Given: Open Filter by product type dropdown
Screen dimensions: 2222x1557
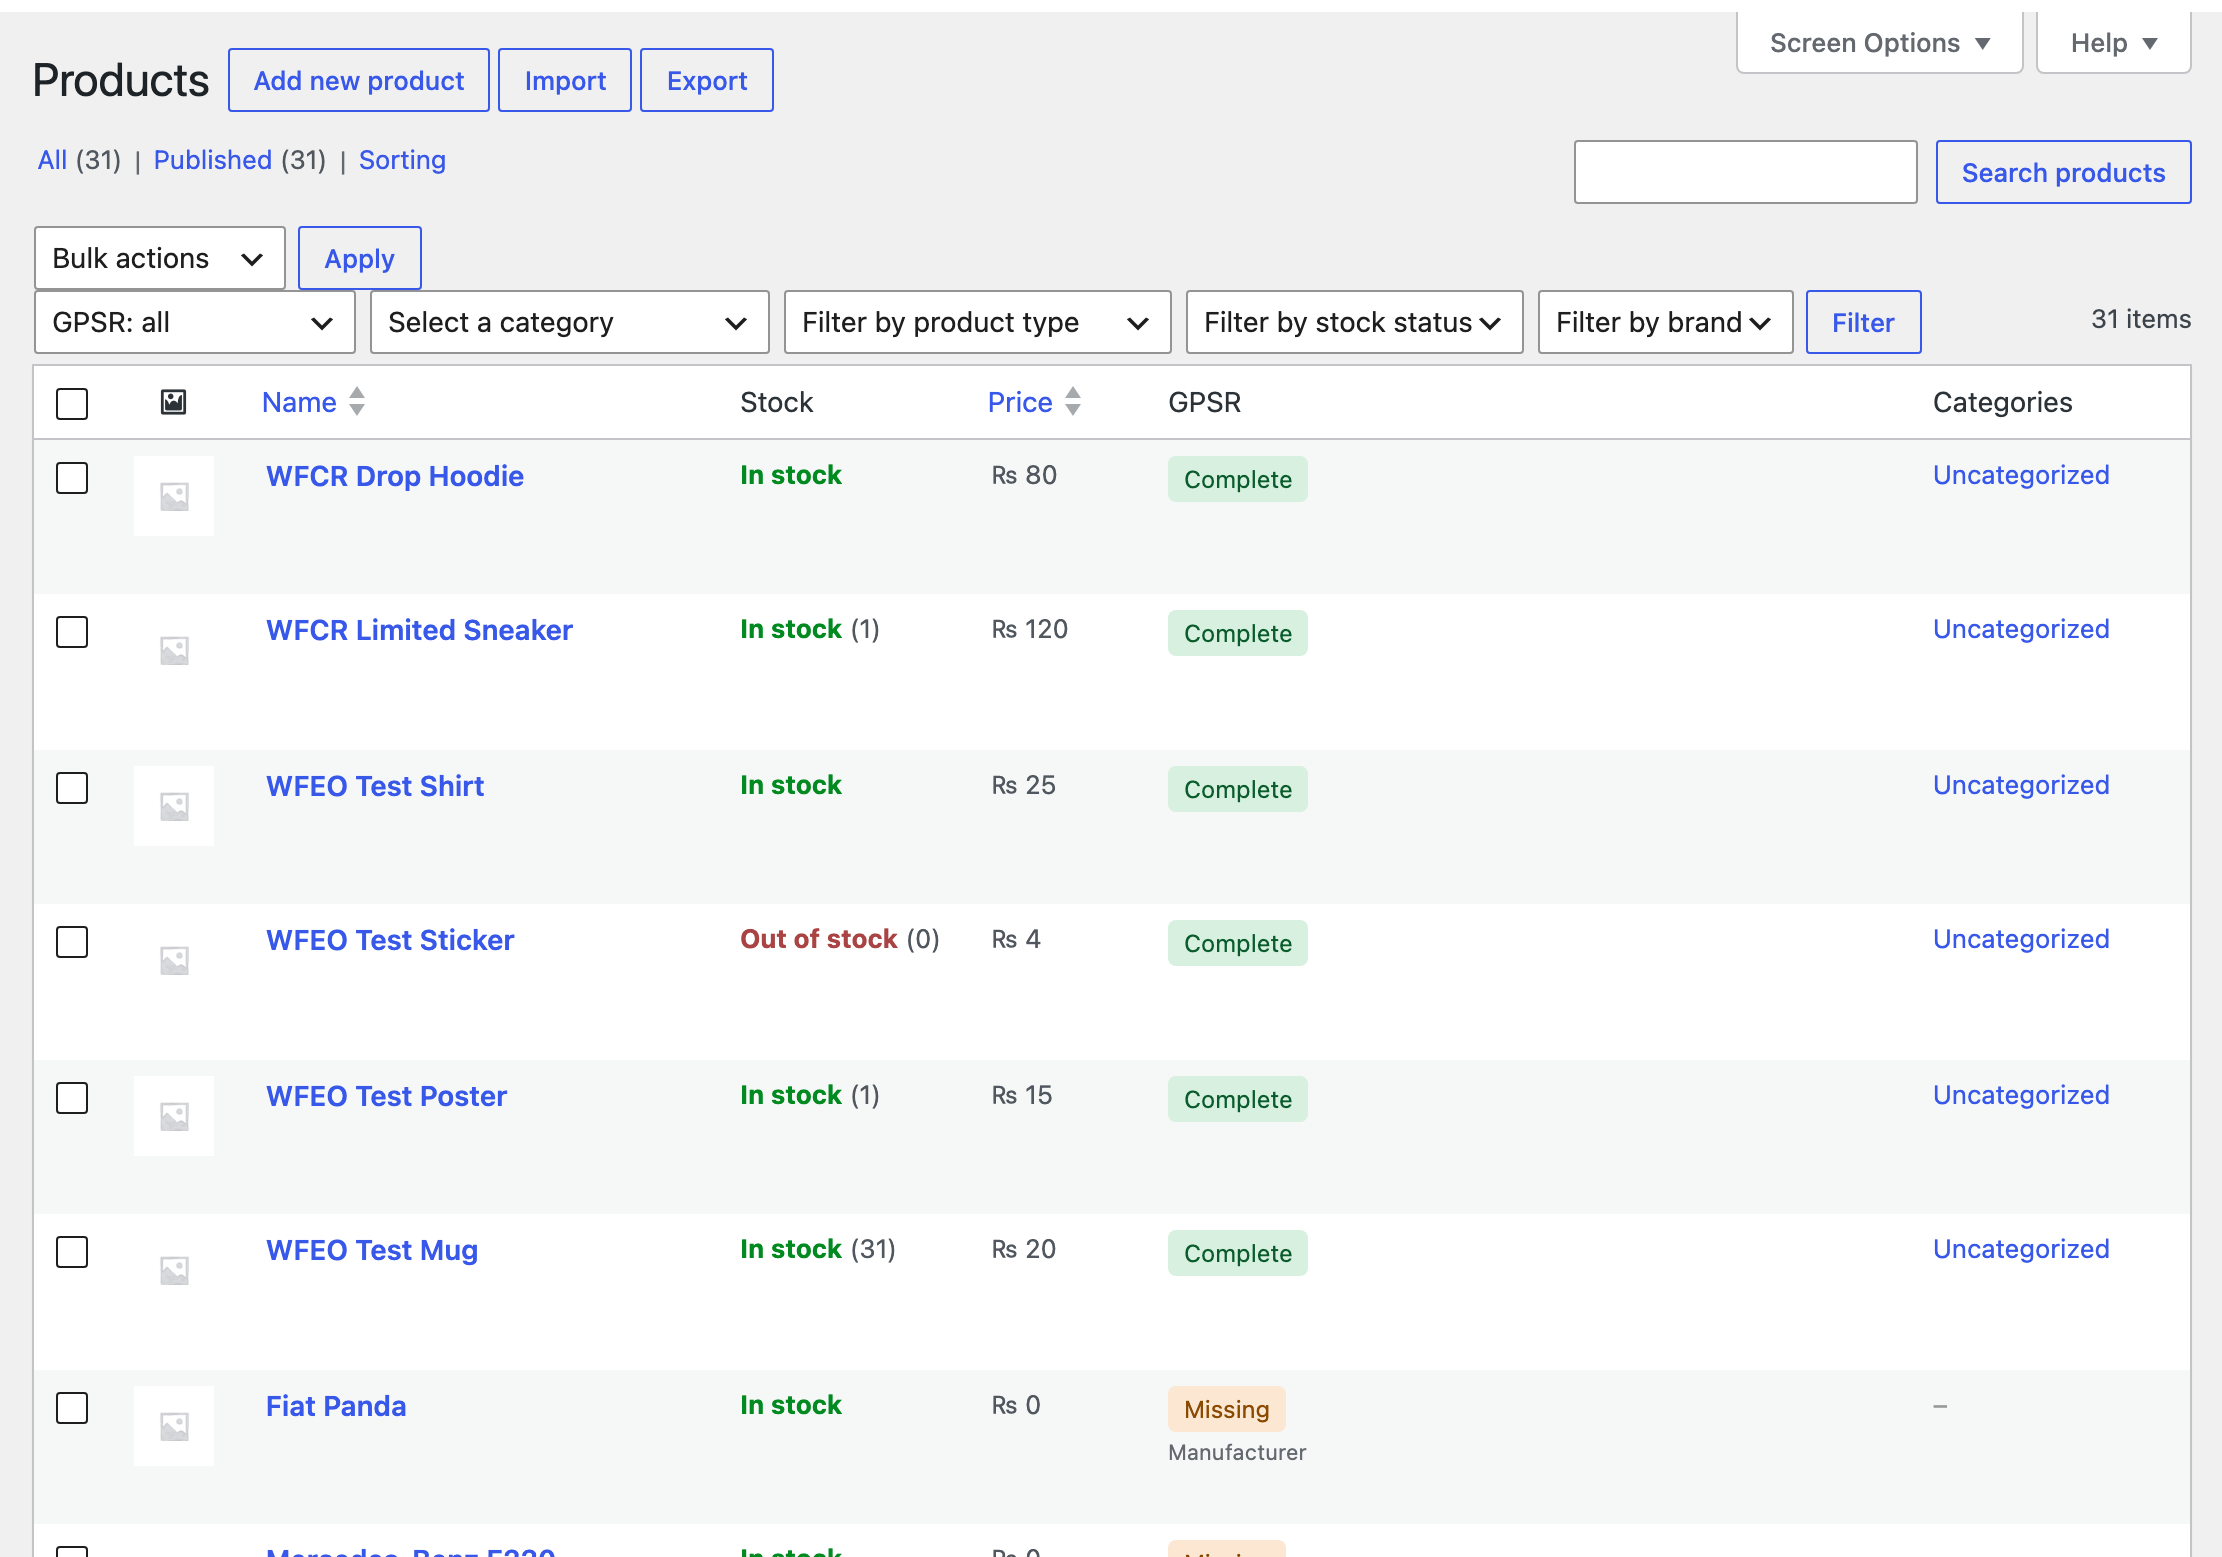Looking at the screenshot, I should 978,322.
